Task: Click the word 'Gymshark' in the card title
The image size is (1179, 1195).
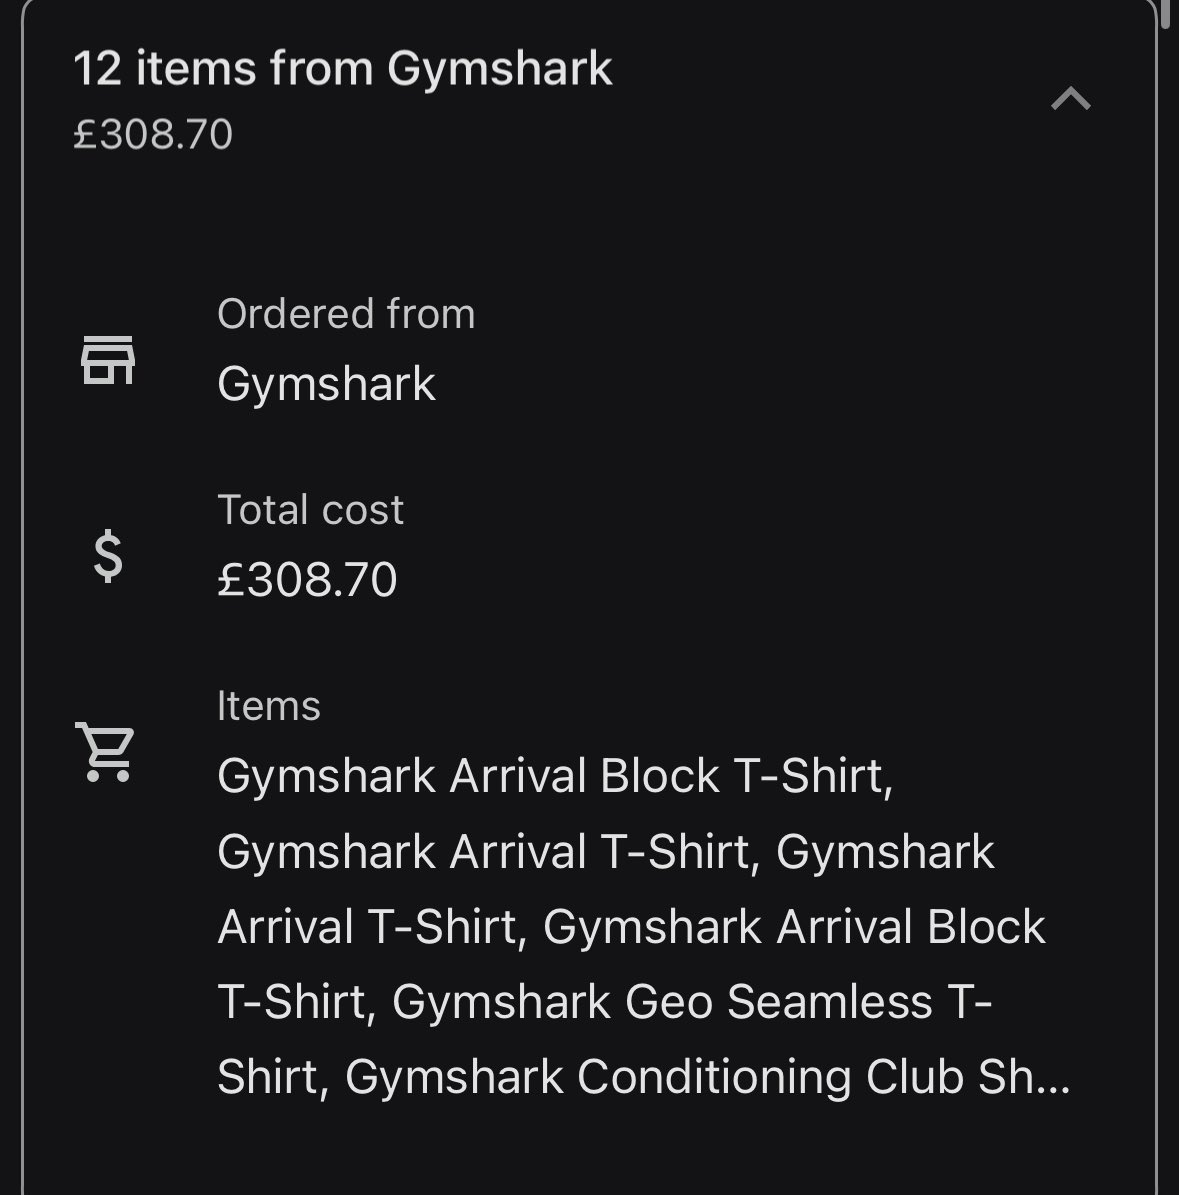Action: tap(499, 69)
